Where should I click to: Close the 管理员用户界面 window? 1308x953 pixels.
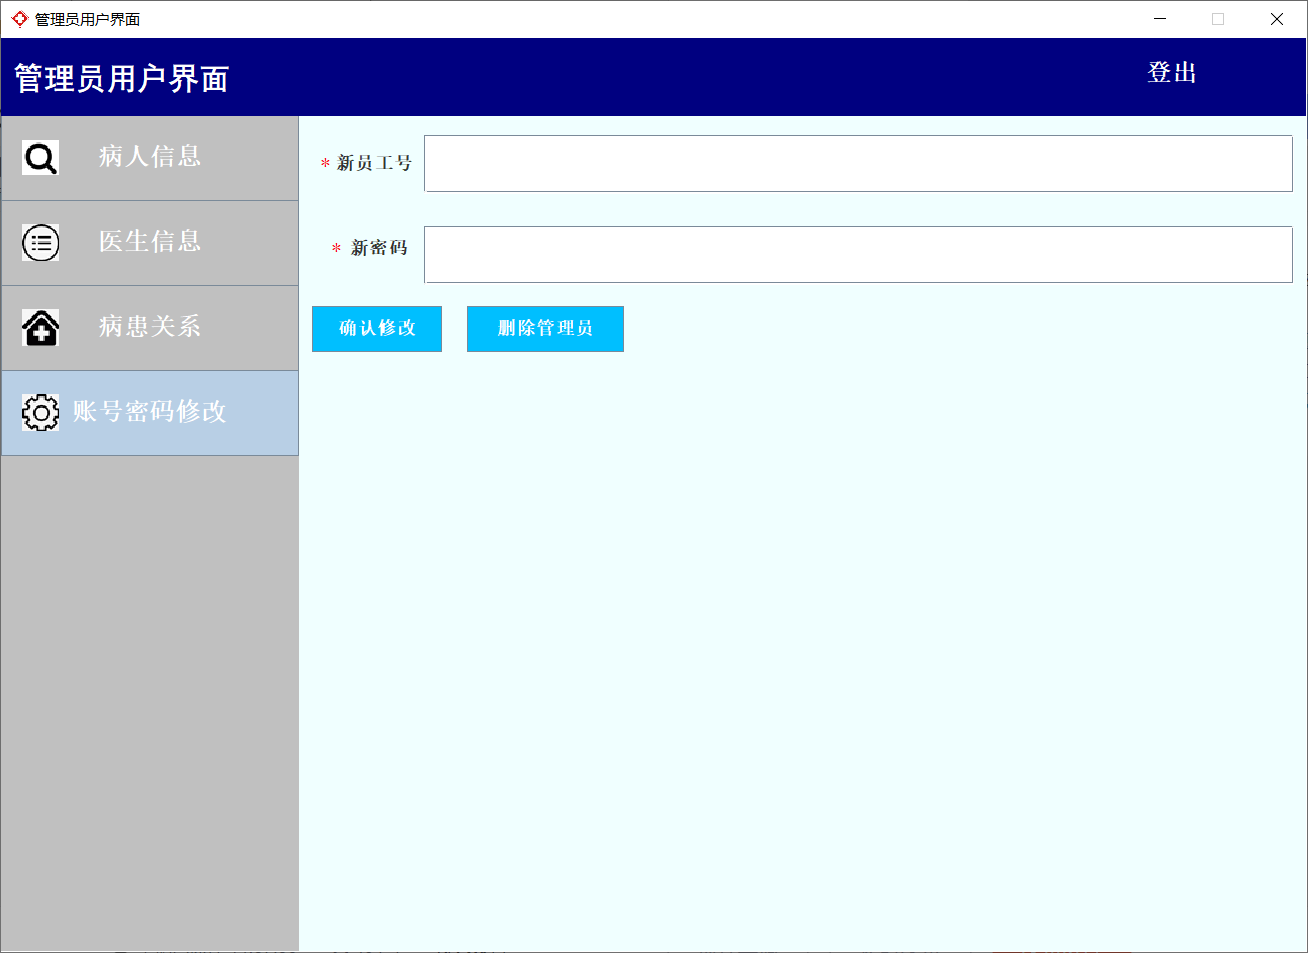[x=1277, y=19]
